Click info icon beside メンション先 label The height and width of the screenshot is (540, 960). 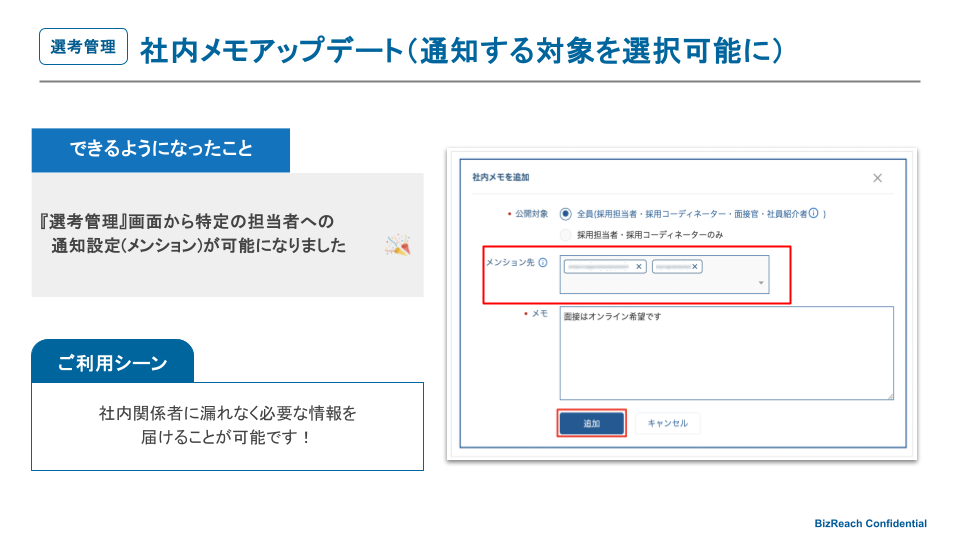pos(542,263)
